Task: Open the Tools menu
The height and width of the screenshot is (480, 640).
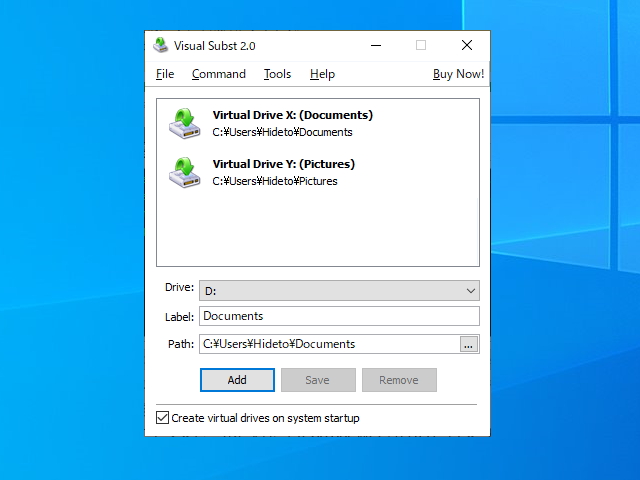Action: point(277,74)
